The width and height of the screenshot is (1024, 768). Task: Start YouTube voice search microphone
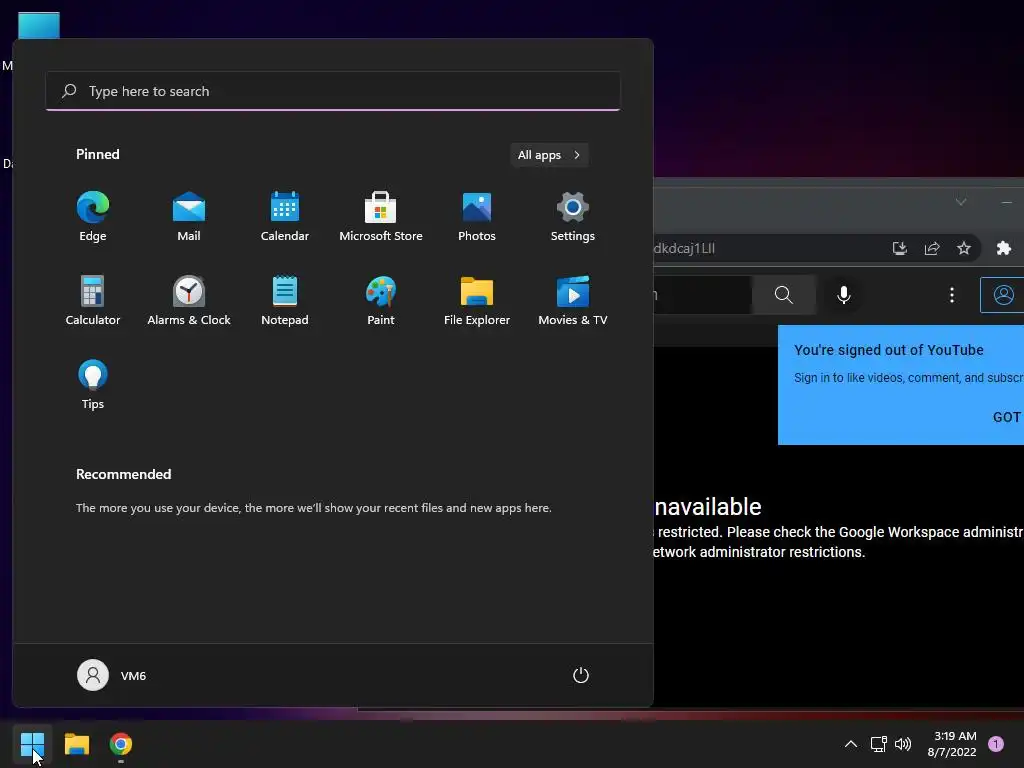coord(844,295)
